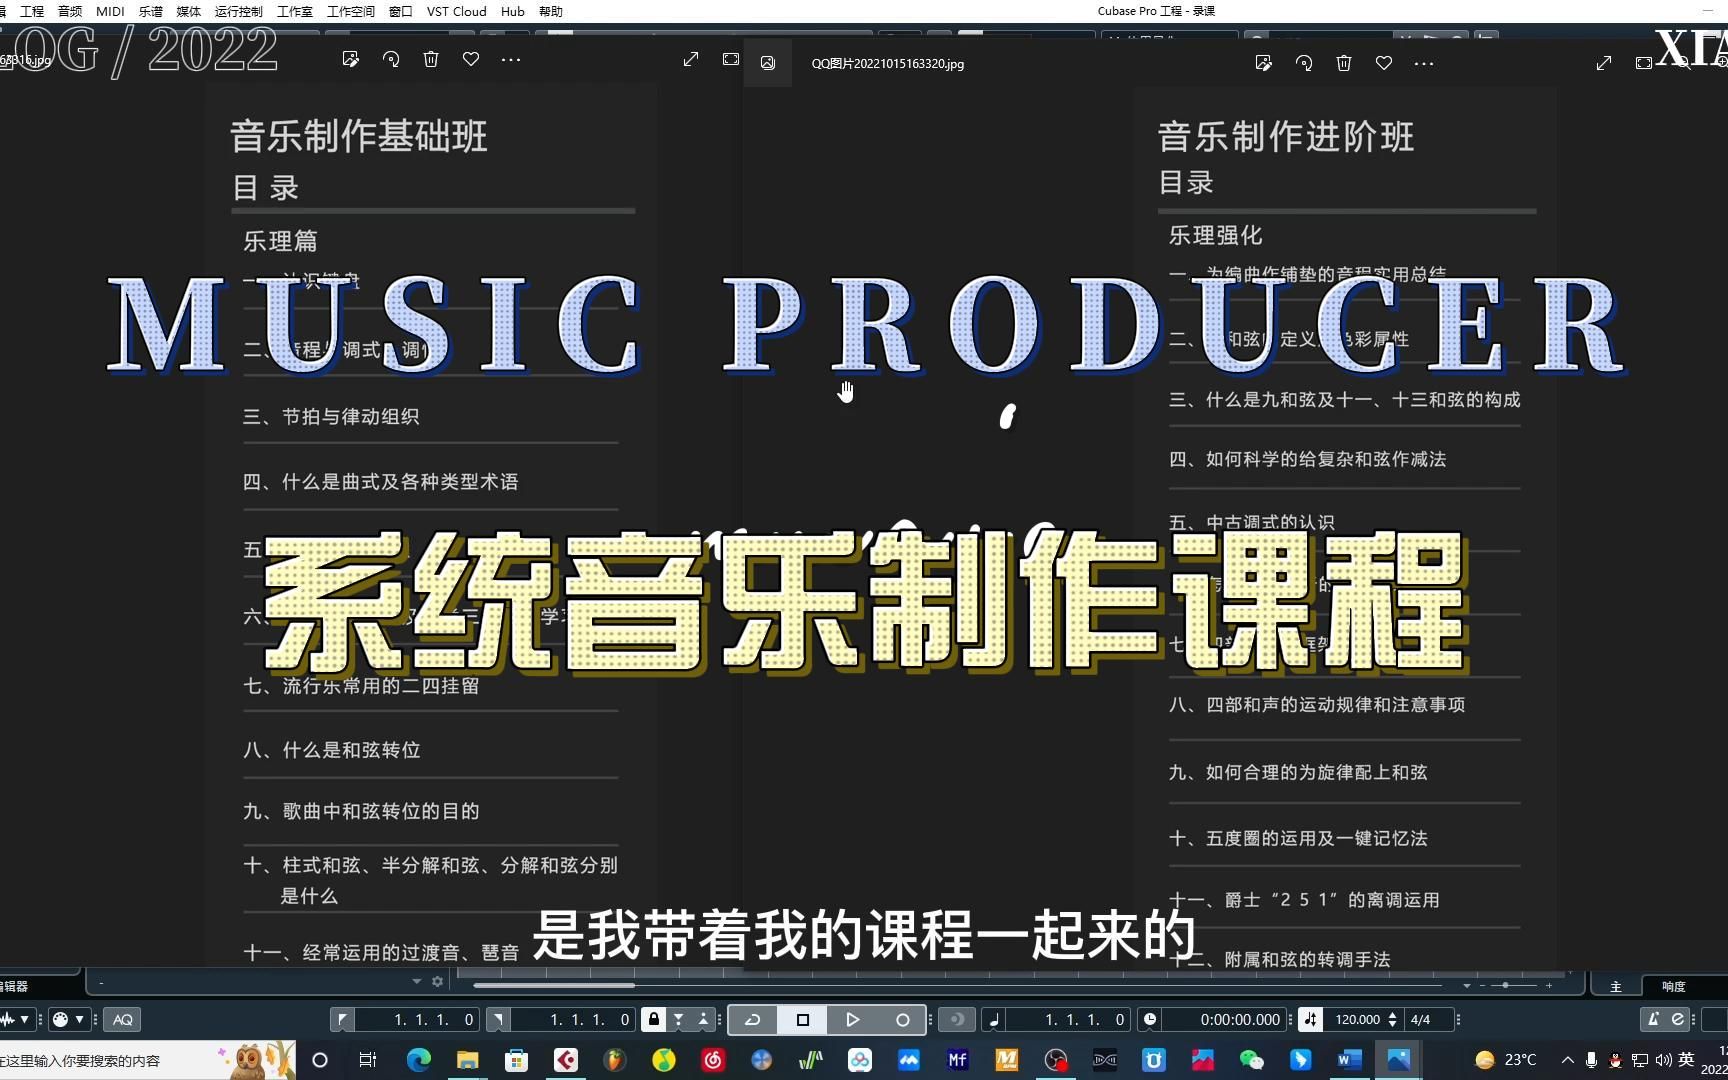This screenshot has height=1080, width=1728.
Task: Click fit-to-window icon in right photo viewer
Action: pyautogui.click(x=1644, y=63)
